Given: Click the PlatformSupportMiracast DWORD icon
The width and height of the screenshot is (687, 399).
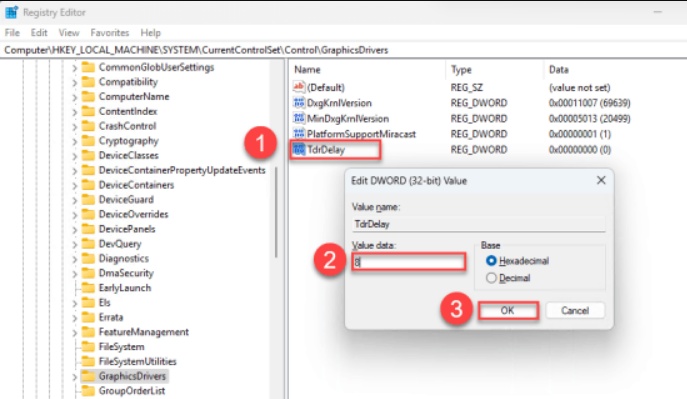Looking at the screenshot, I should point(299,134).
